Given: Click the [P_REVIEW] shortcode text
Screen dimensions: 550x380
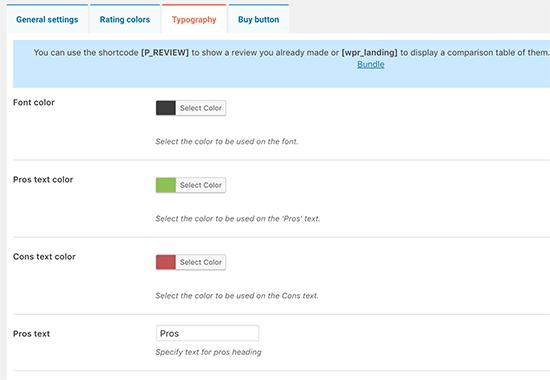Looking at the screenshot, I should tap(165, 53).
